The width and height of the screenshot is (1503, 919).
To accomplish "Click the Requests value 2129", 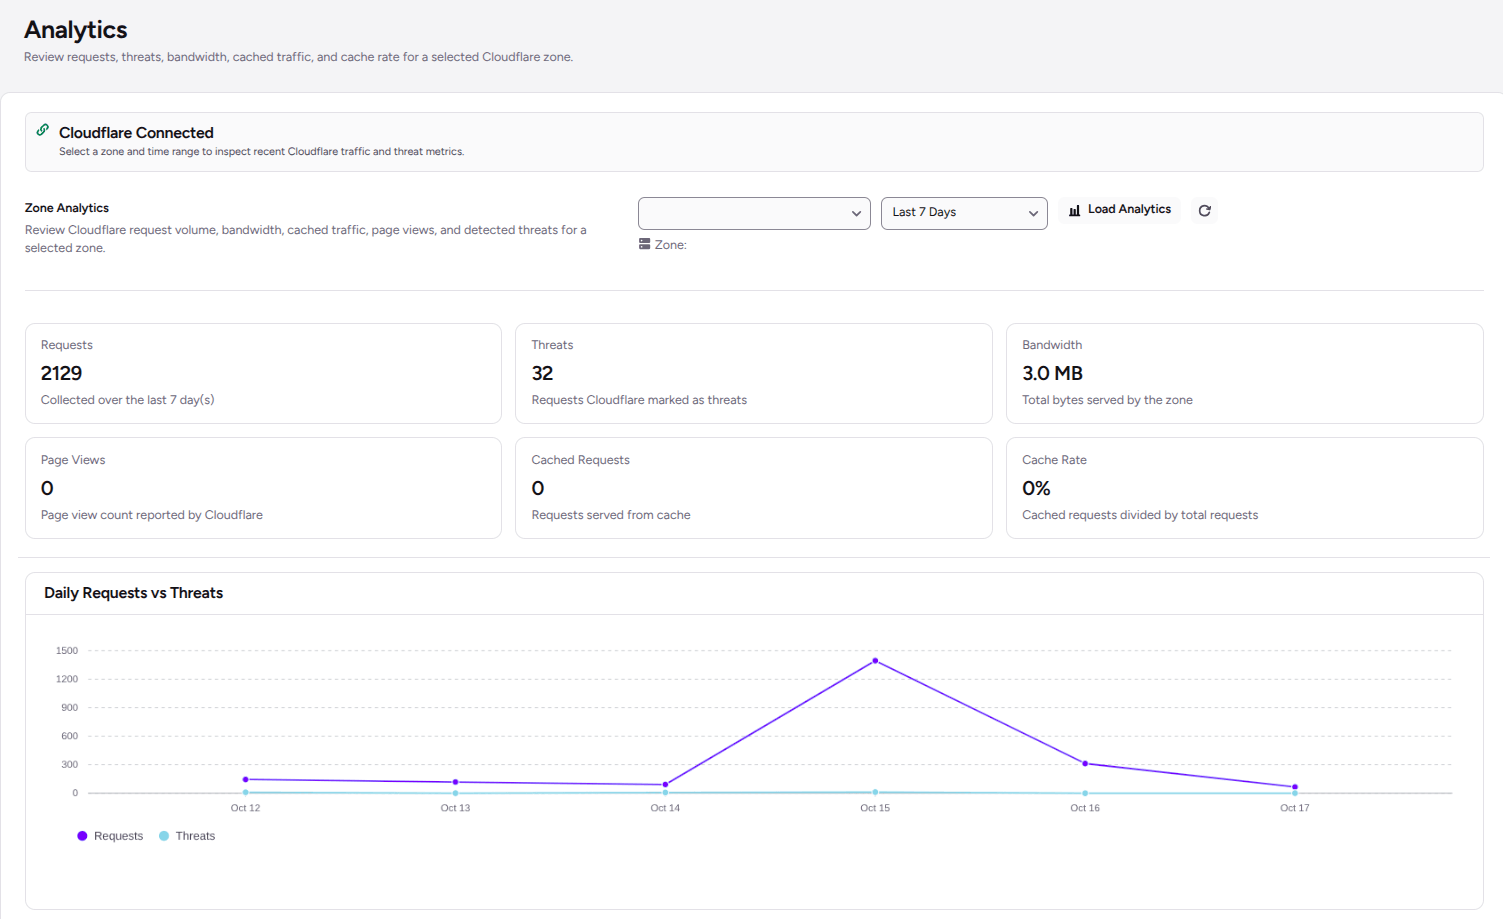I will click(61, 373).
